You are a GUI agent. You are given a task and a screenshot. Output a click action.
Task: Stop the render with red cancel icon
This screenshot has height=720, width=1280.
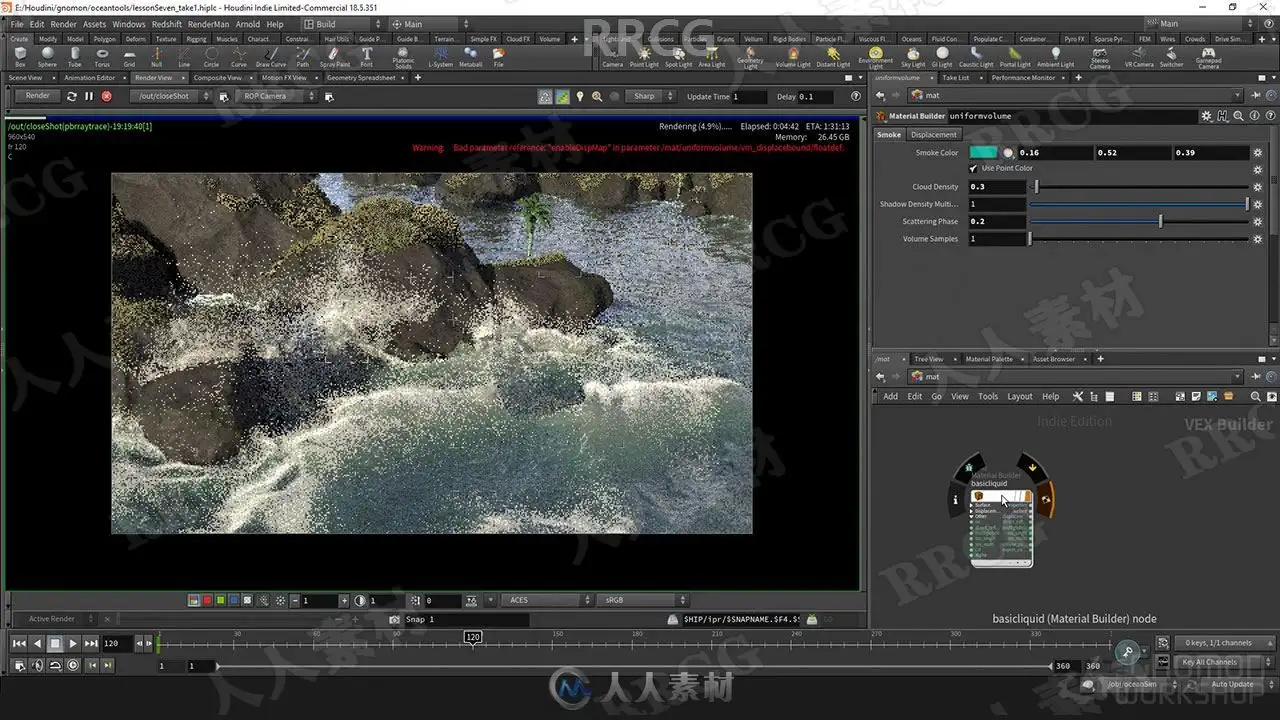(x=107, y=96)
